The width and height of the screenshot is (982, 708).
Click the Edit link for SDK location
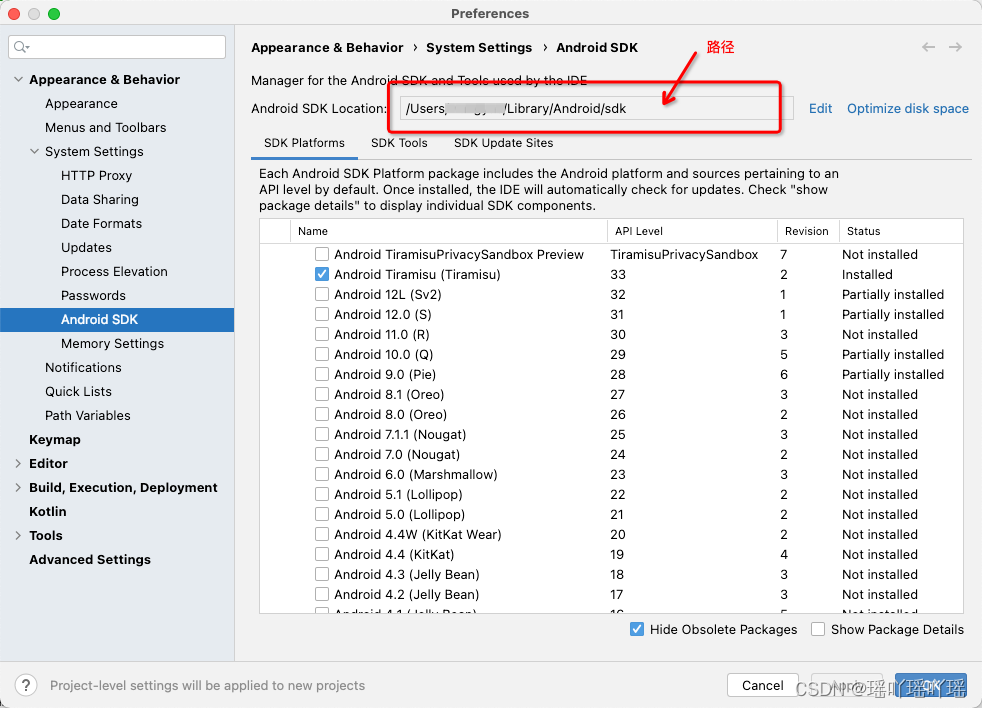click(x=820, y=108)
